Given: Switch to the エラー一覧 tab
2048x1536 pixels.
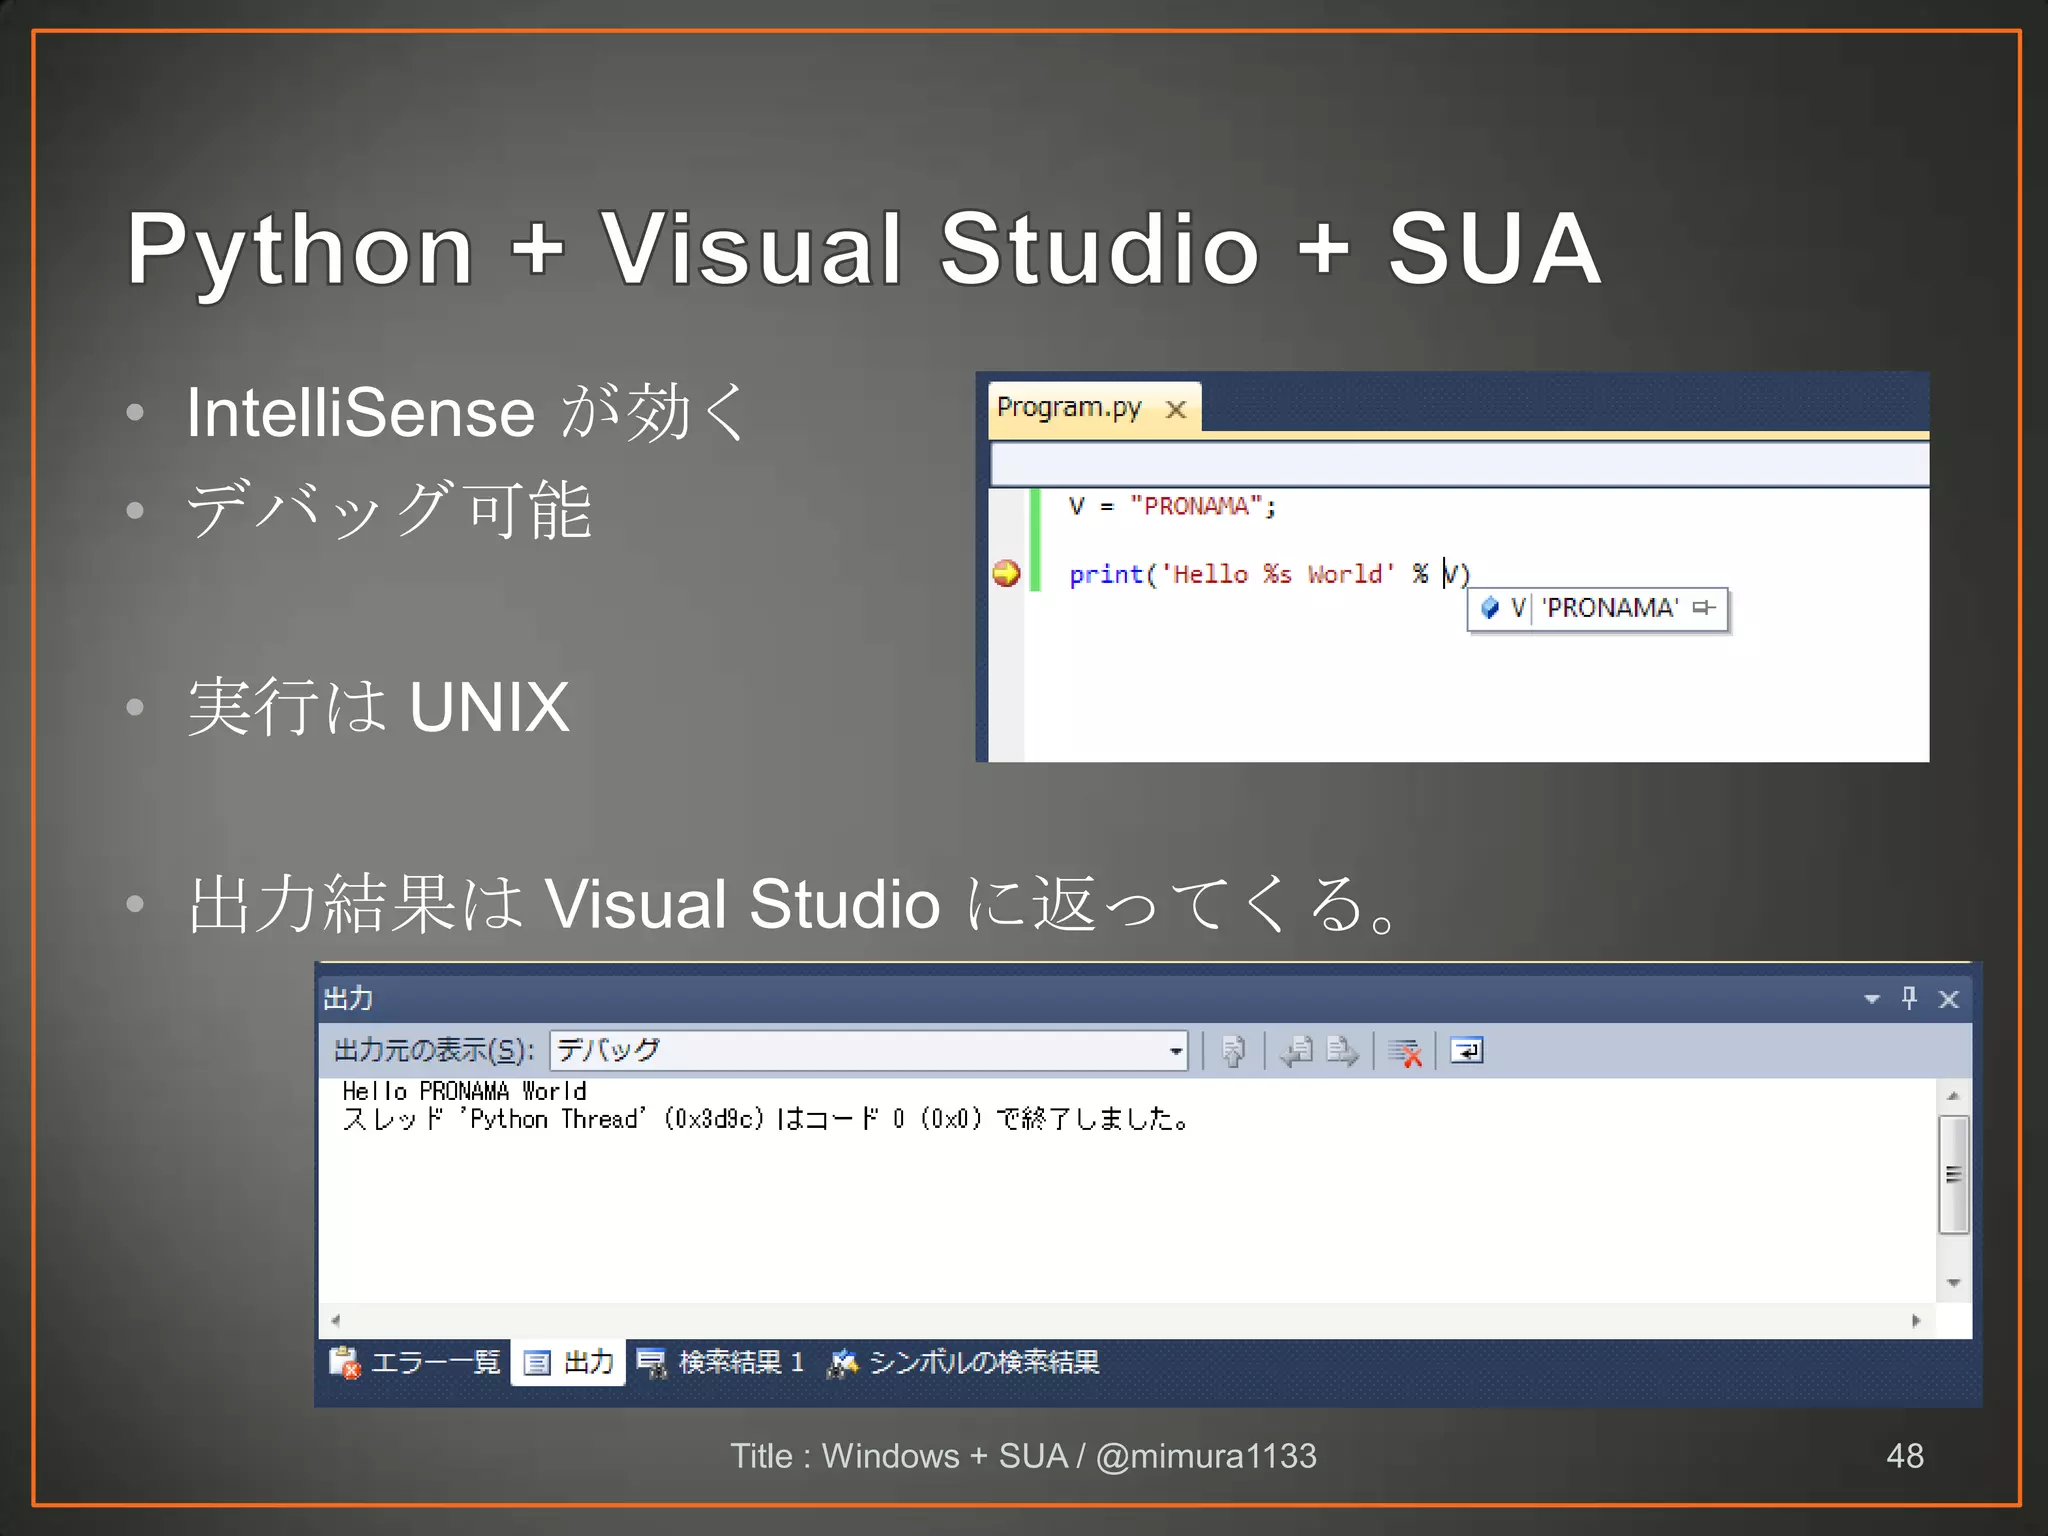Looking at the screenshot, I should coord(415,1362).
